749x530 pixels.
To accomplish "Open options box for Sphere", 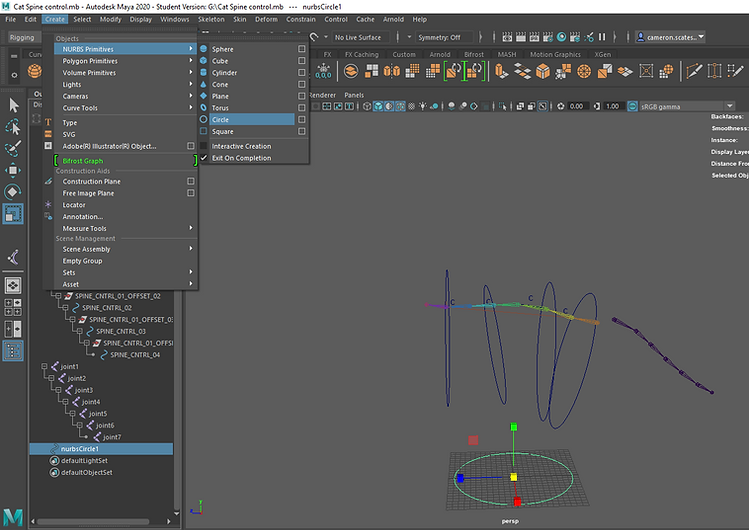I will coord(301,49).
